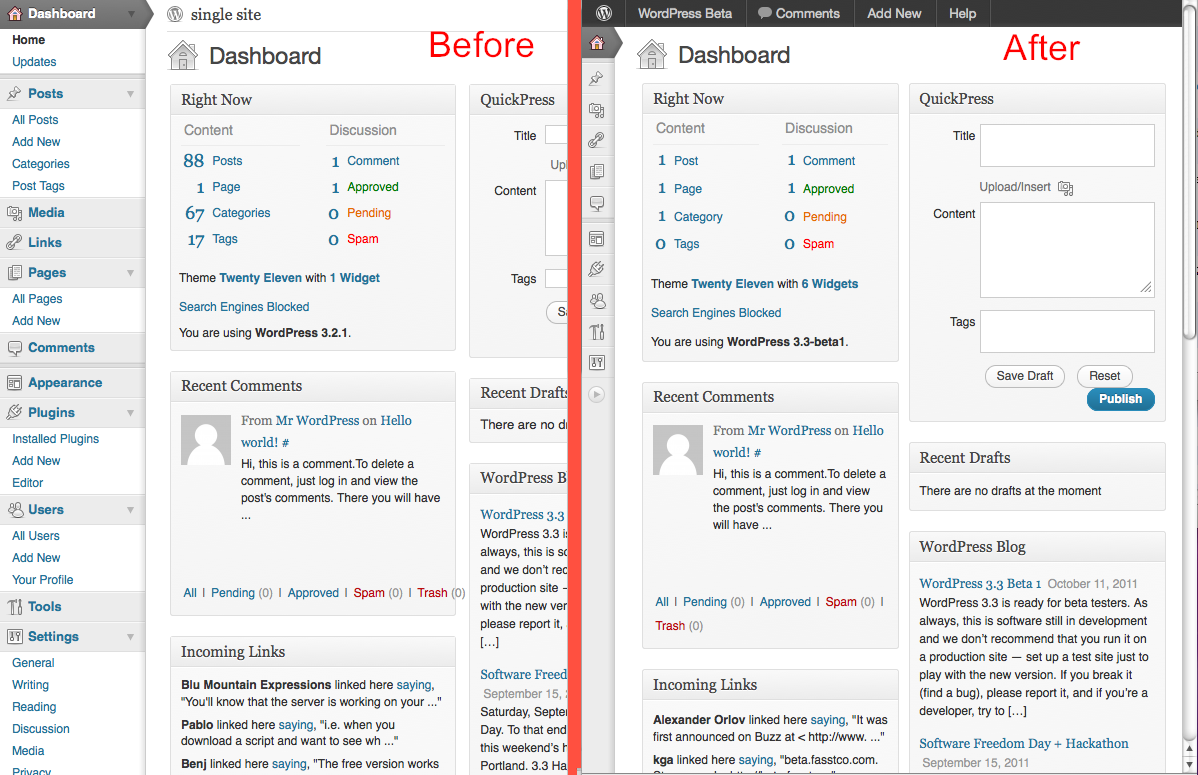1198x775 pixels.
Task: Collapse the Settings submenu arrow in Before sidebar
Action: (131, 637)
